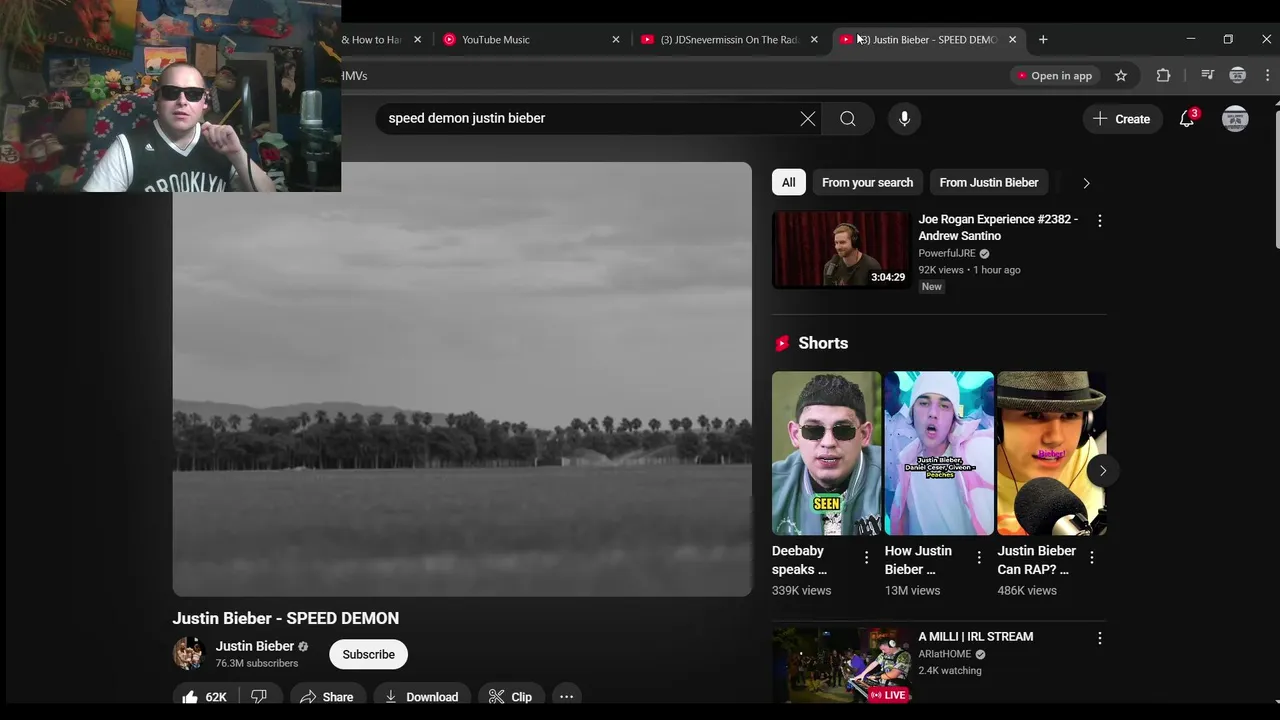The height and width of the screenshot is (720, 1280).
Task: Open the Joe Rogan Experience #2382 title
Action: pyautogui.click(x=998, y=228)
